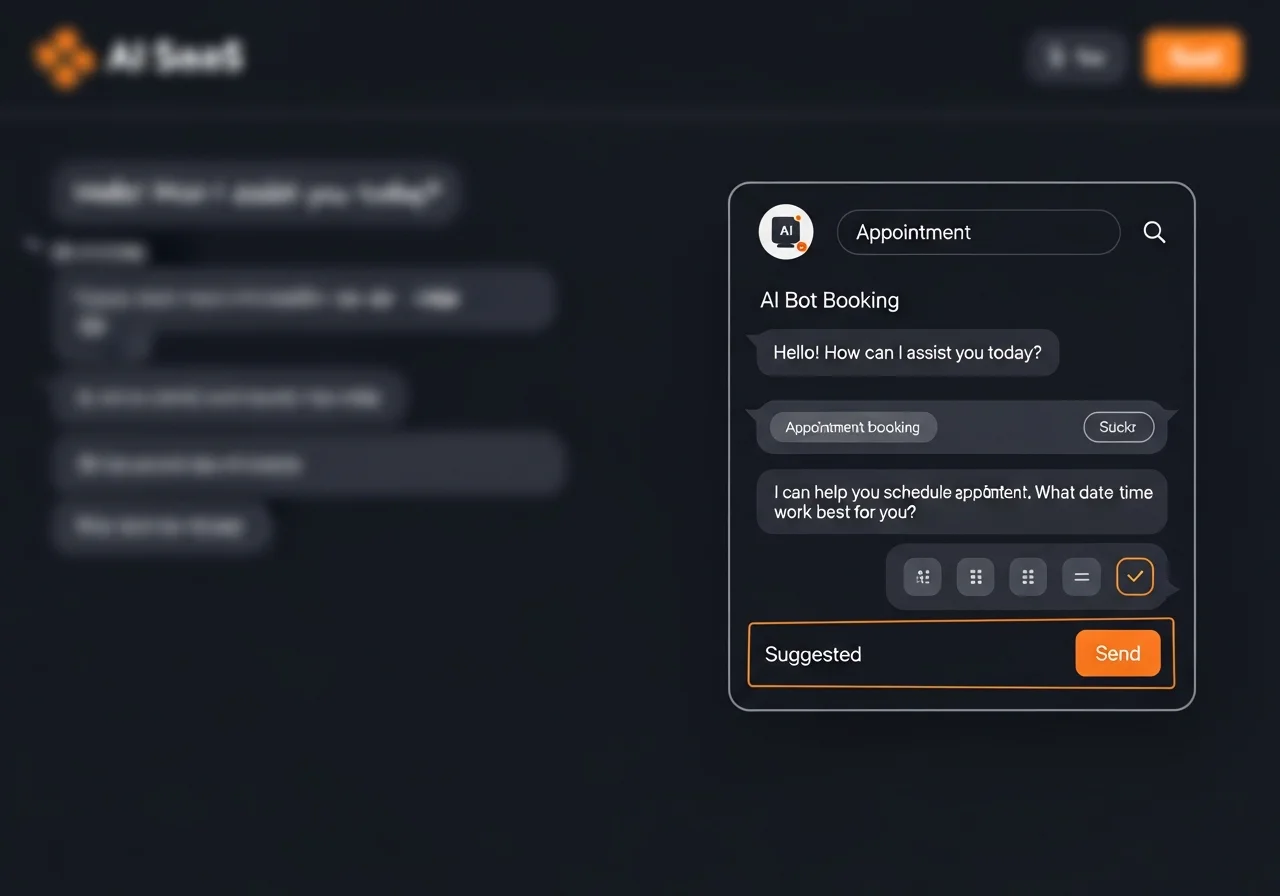This screenshot has width=1280, height=896.
Task: Select the second six-dot grid icon
Action: pos(975,576)
